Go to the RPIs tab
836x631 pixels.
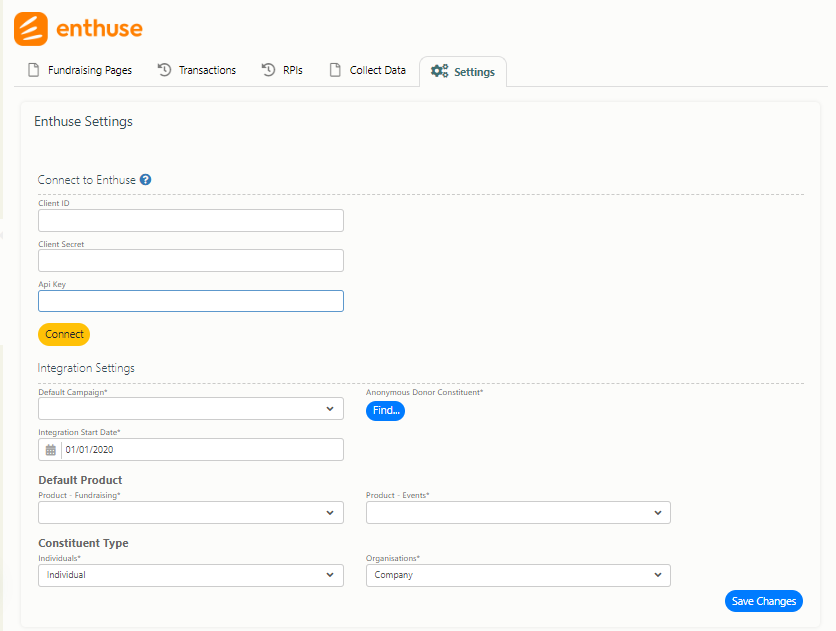click(x=282, y=70)
